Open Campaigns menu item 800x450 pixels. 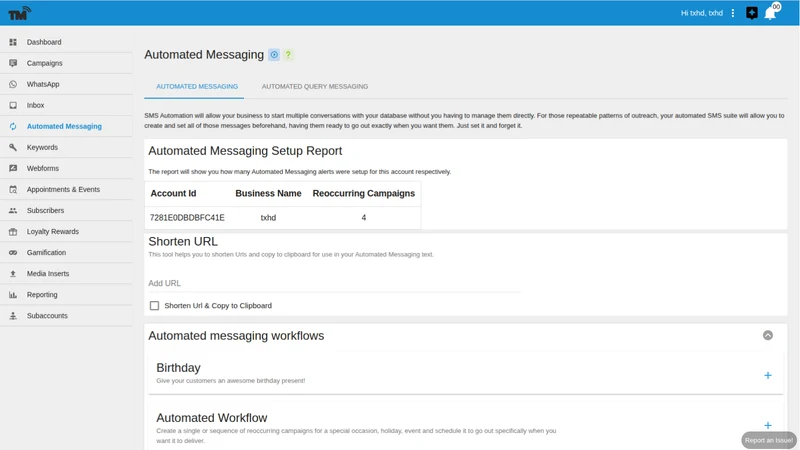click(44, 63)
